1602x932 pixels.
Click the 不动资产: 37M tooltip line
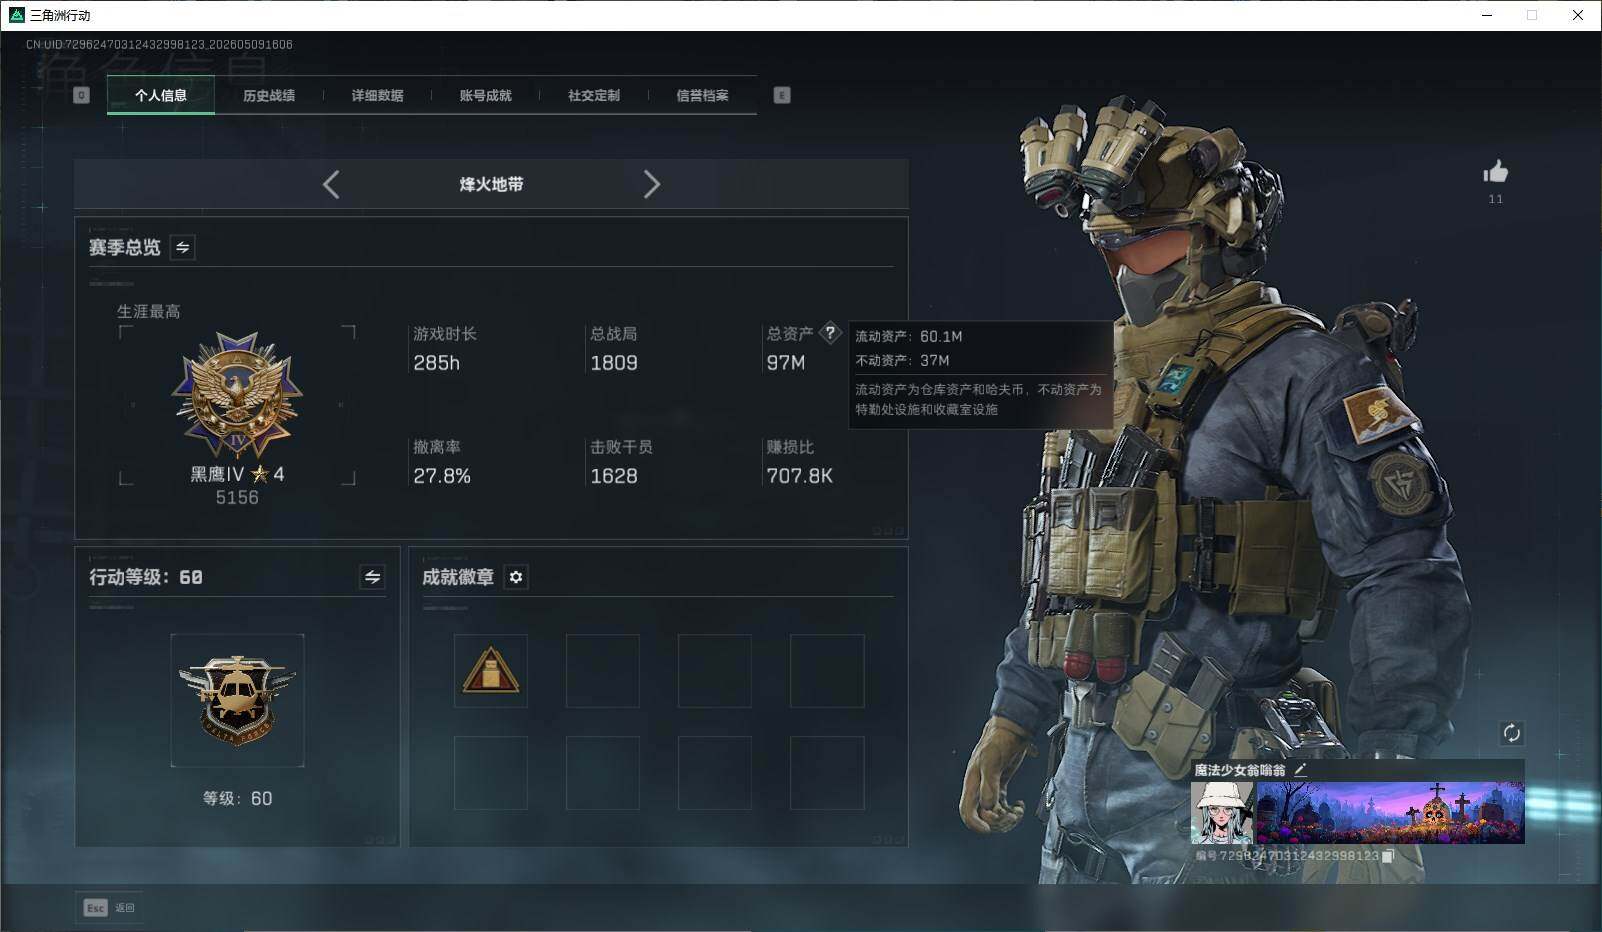902,360
